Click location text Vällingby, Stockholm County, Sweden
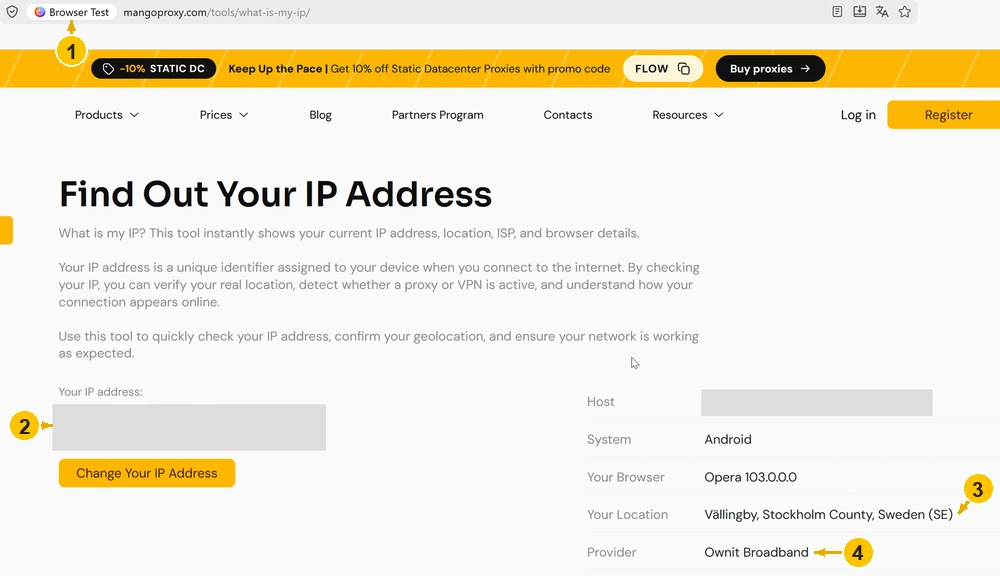Image resolution: width=1000 pixels, height=576 pixels. pyautogui.click(x=828, y=514)
